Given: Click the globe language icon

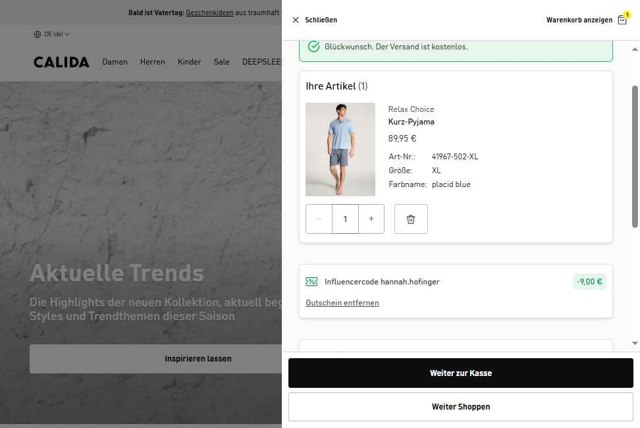Looking at the screenshot, I should [38, 34].
